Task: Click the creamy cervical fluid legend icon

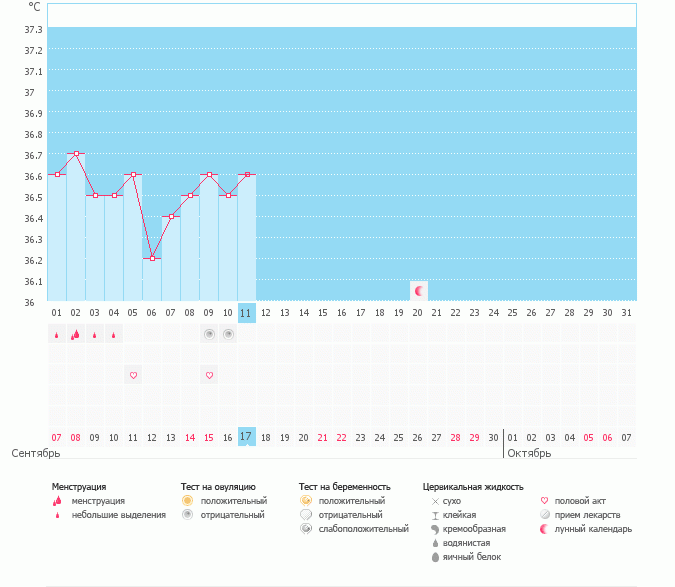Action: (x=435, y=528)
